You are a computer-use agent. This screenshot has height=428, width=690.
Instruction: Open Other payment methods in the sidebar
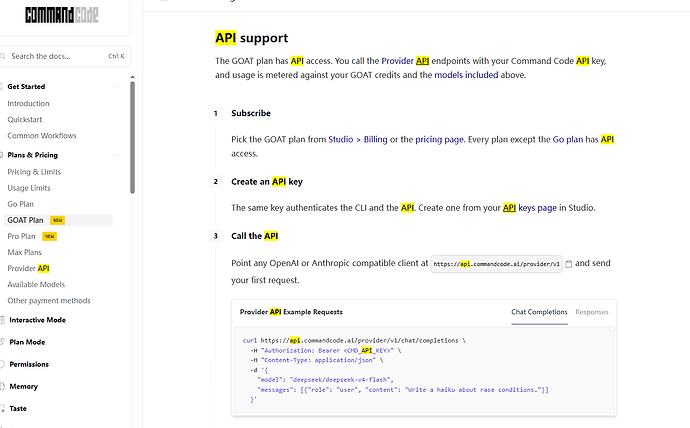point(49,301)
